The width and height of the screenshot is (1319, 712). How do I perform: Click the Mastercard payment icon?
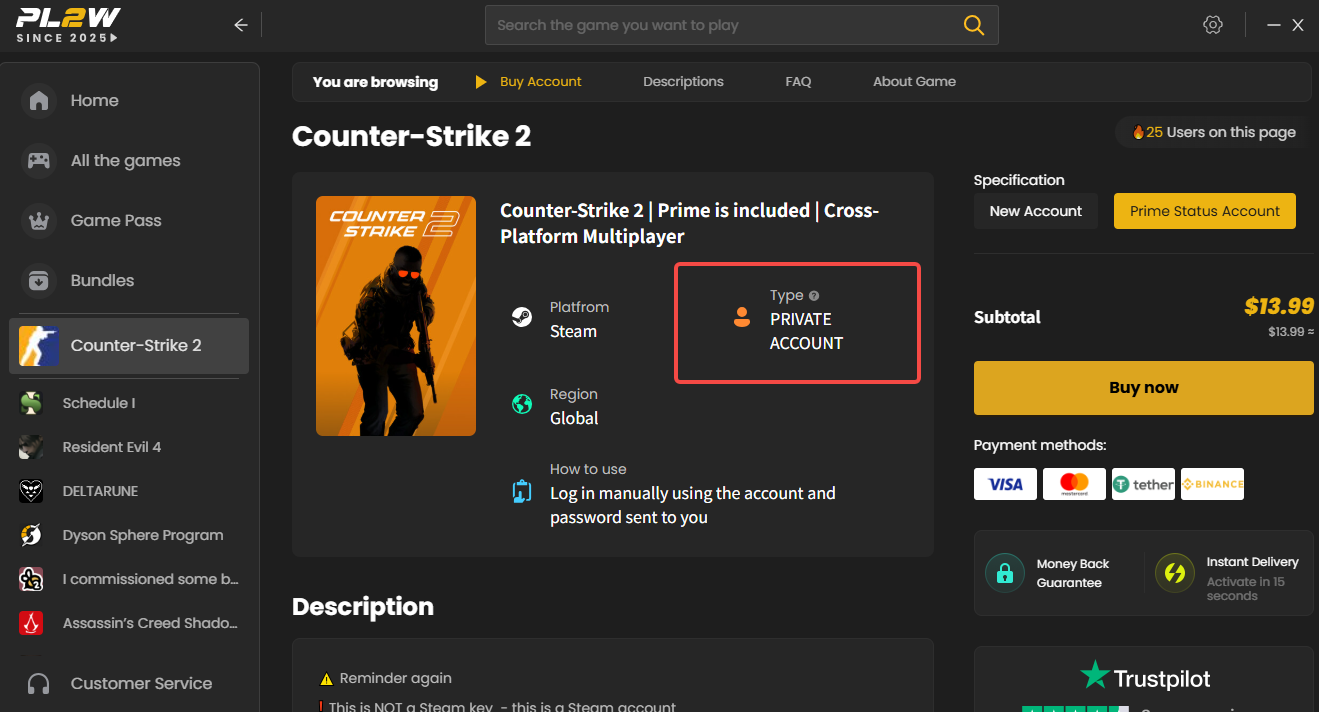(x=1074, y=484)
